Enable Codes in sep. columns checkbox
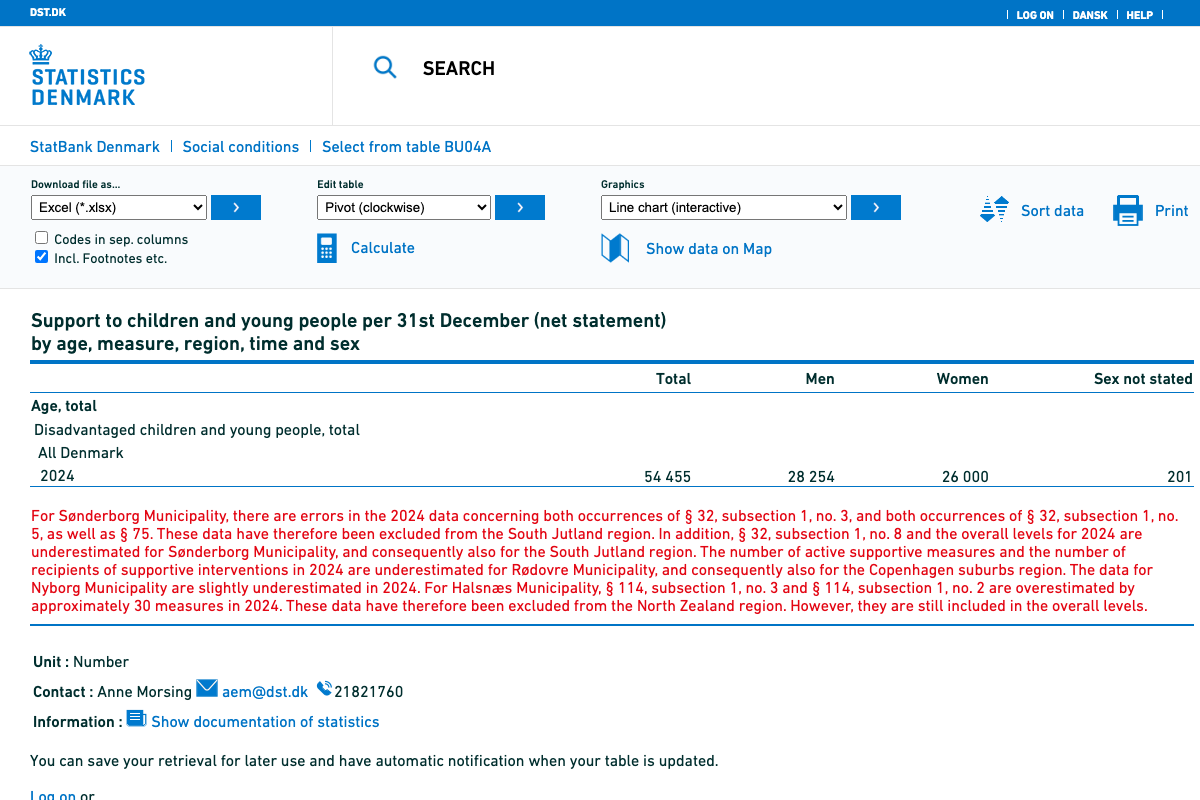Viewport: 1200px width, 800px height. point(42,238)
